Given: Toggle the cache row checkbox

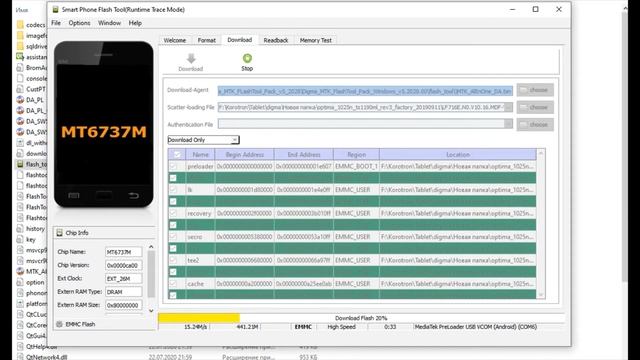Looking at the screenshot, I should coord(173,283).
